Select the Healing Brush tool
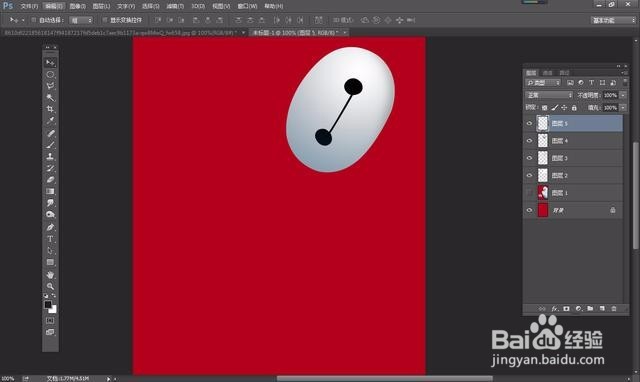 (50, 133)
